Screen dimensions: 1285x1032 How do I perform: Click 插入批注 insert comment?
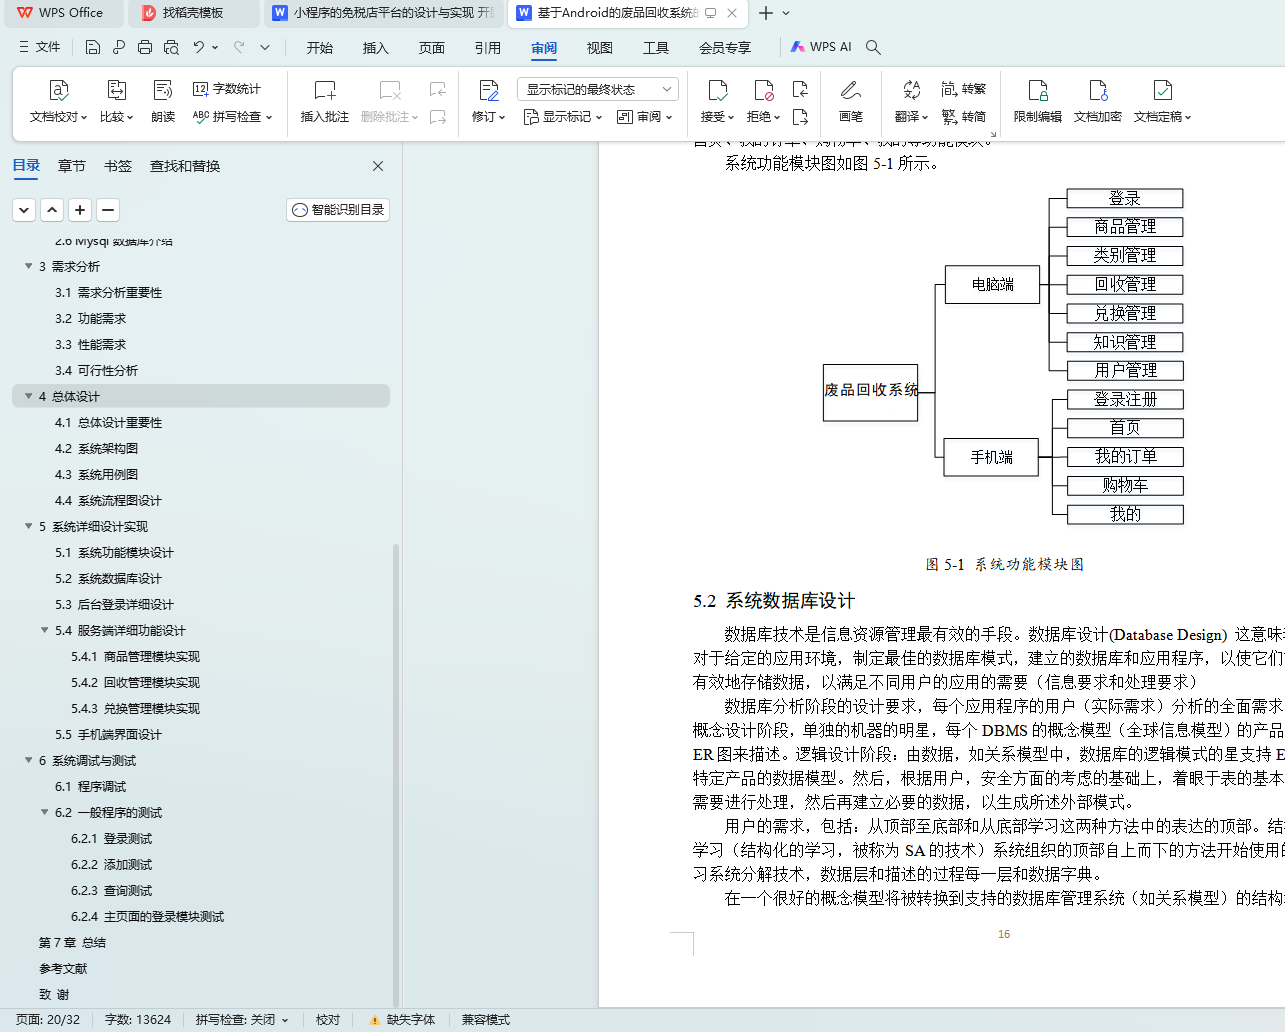pos(324,101)
